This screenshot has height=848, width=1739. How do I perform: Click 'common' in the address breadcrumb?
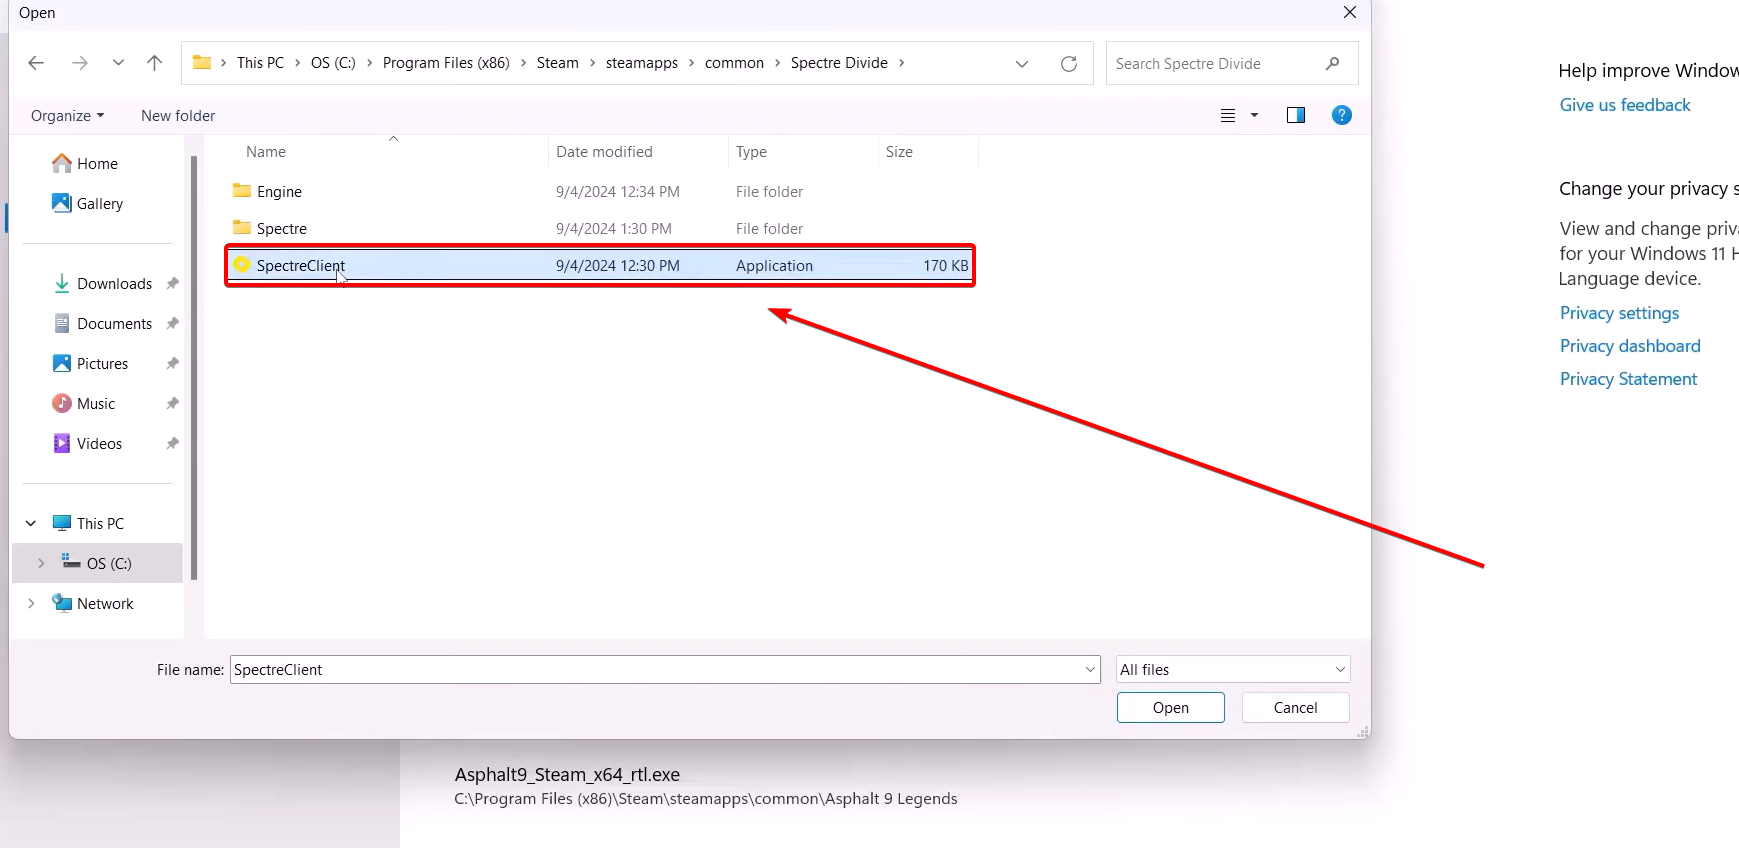[734, 63]
